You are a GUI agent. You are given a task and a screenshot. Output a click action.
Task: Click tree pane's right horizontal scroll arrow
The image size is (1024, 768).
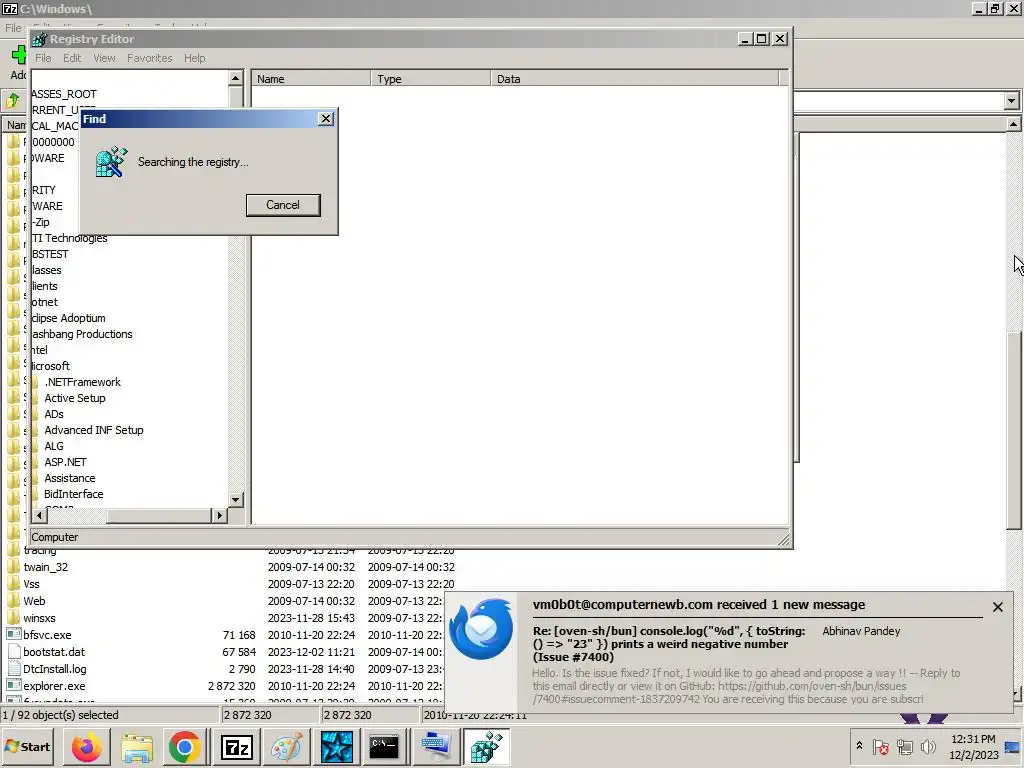(x=219, y=515)
